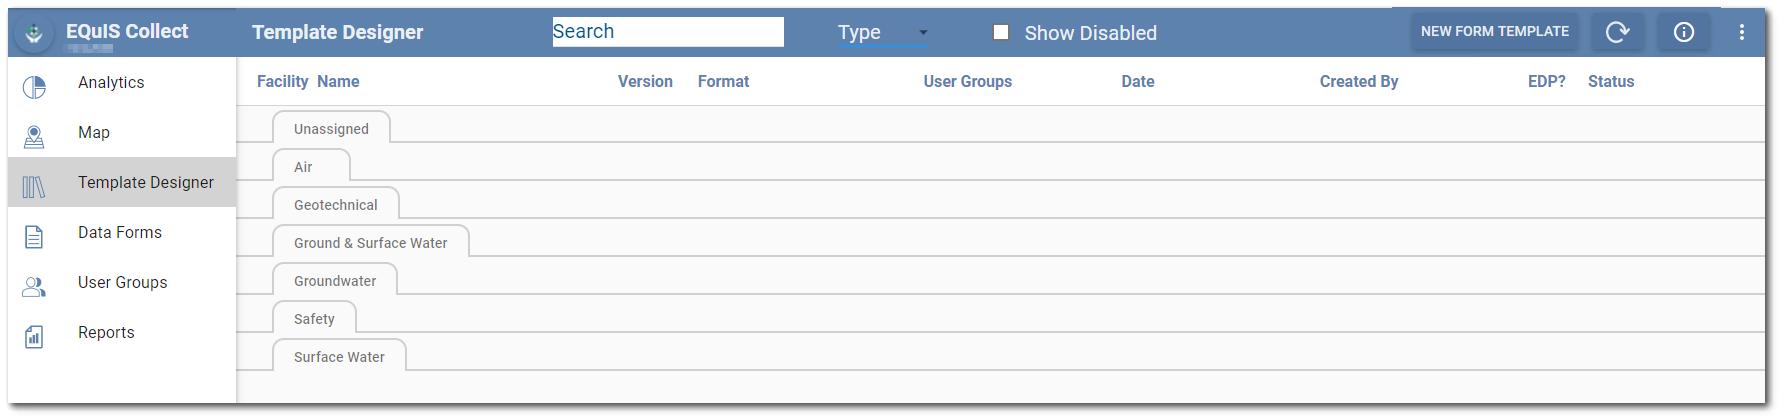This screenshot has width=1781, height=419.
Task: Expand the Ground & Surface Water group
Action: click(x=370, y=243)
